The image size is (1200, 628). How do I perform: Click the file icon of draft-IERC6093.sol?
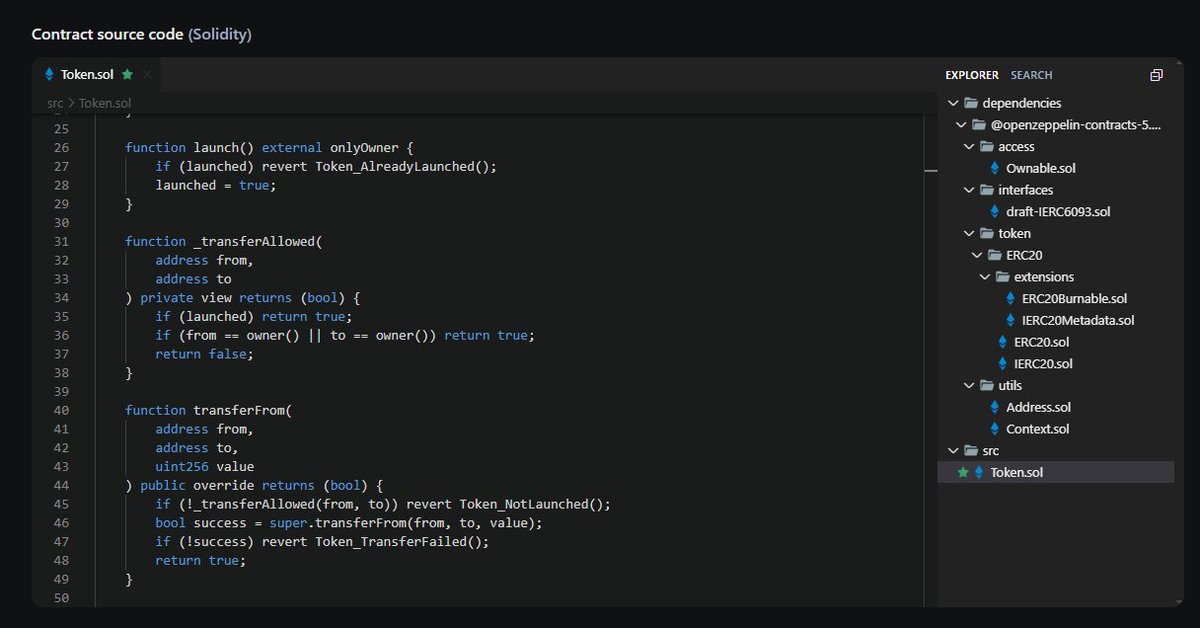pos(995,212)
